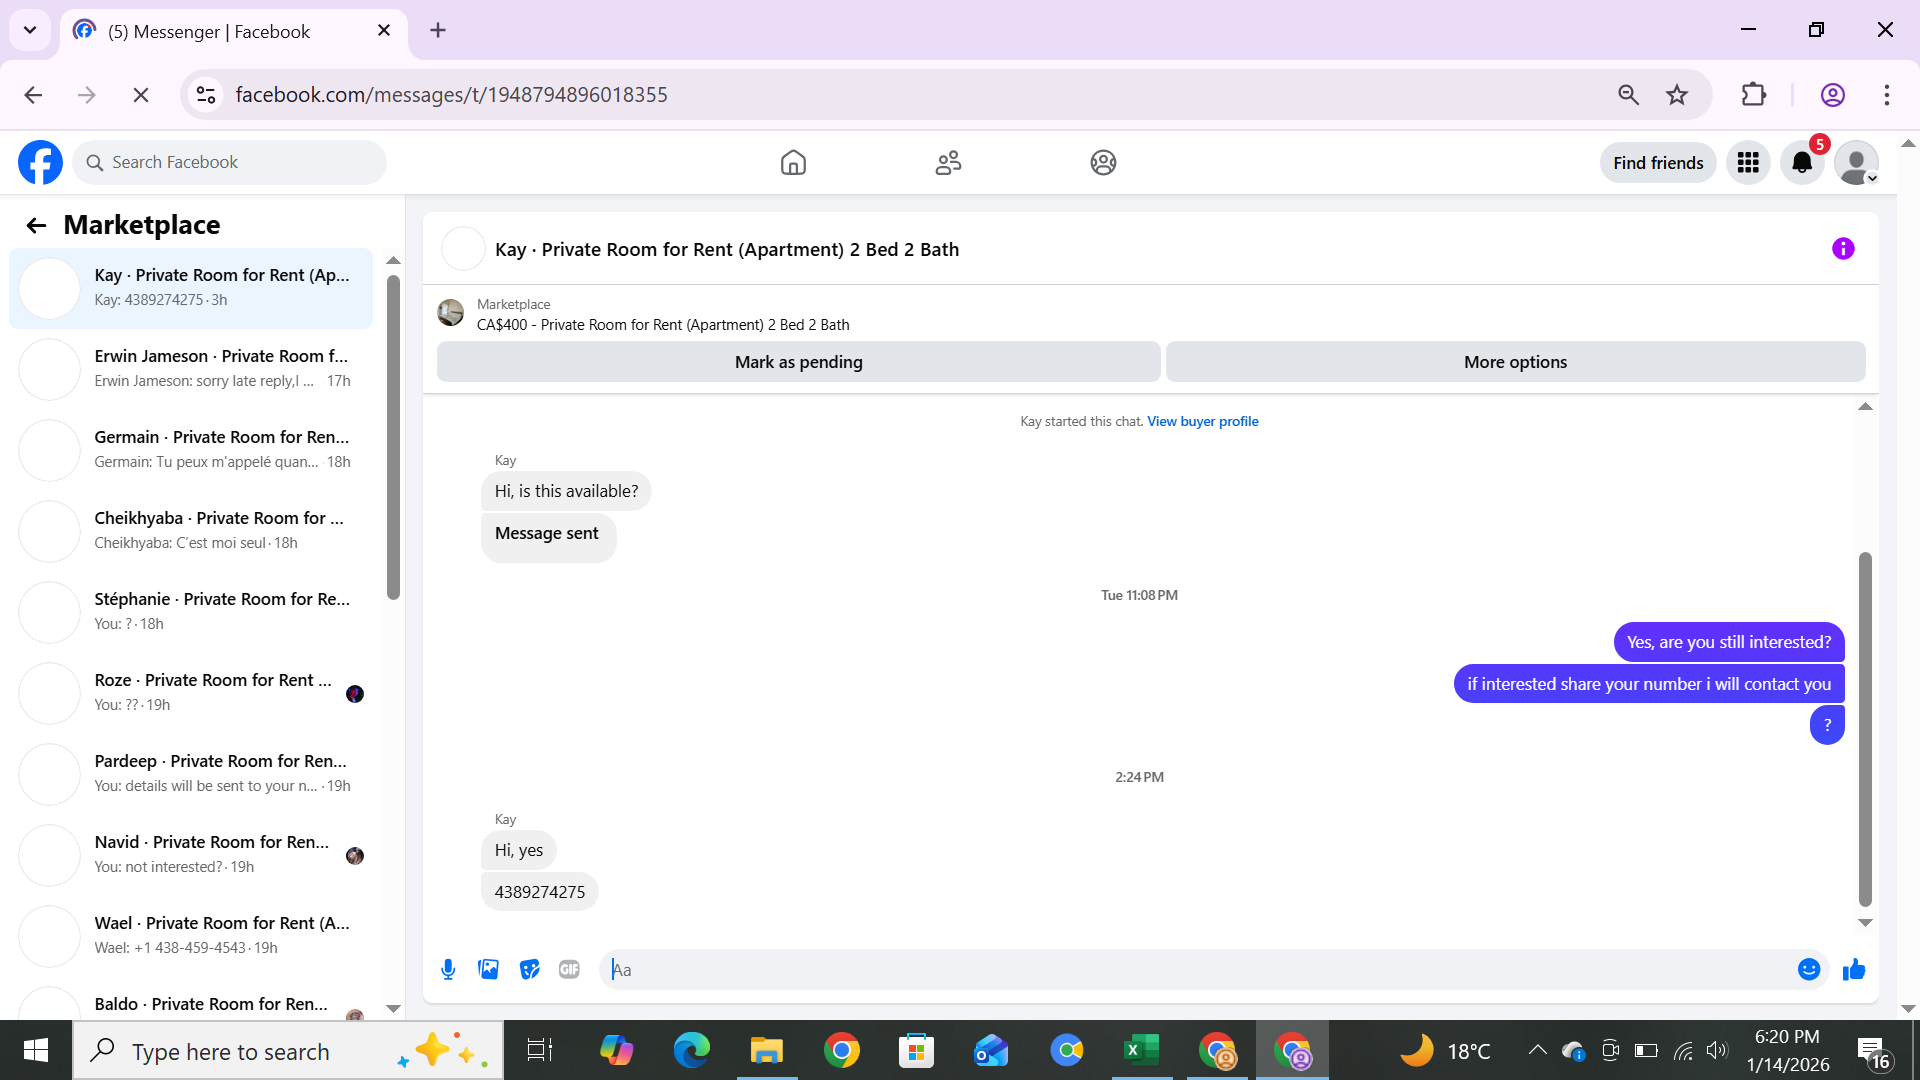Open account profile dropdown menu

(x=1857, y=163)
